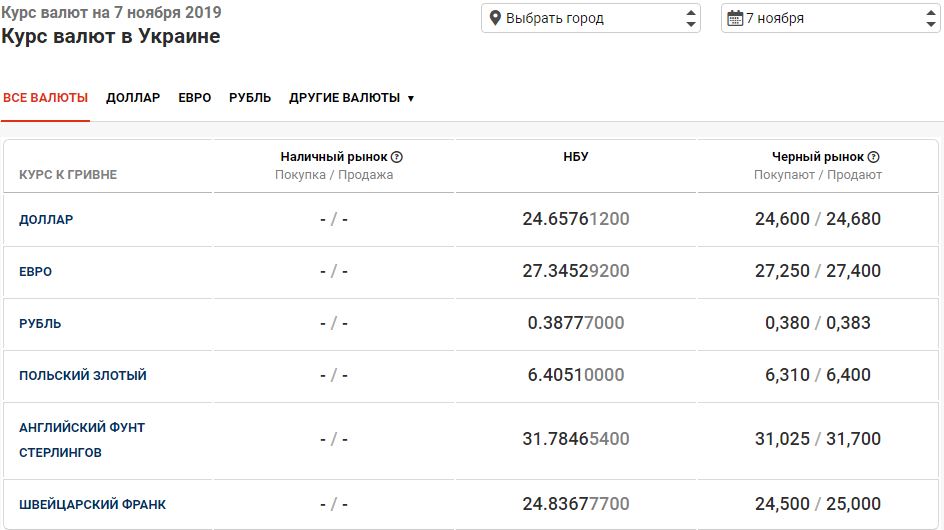Open the Рубль currency row link

(40, 323)
